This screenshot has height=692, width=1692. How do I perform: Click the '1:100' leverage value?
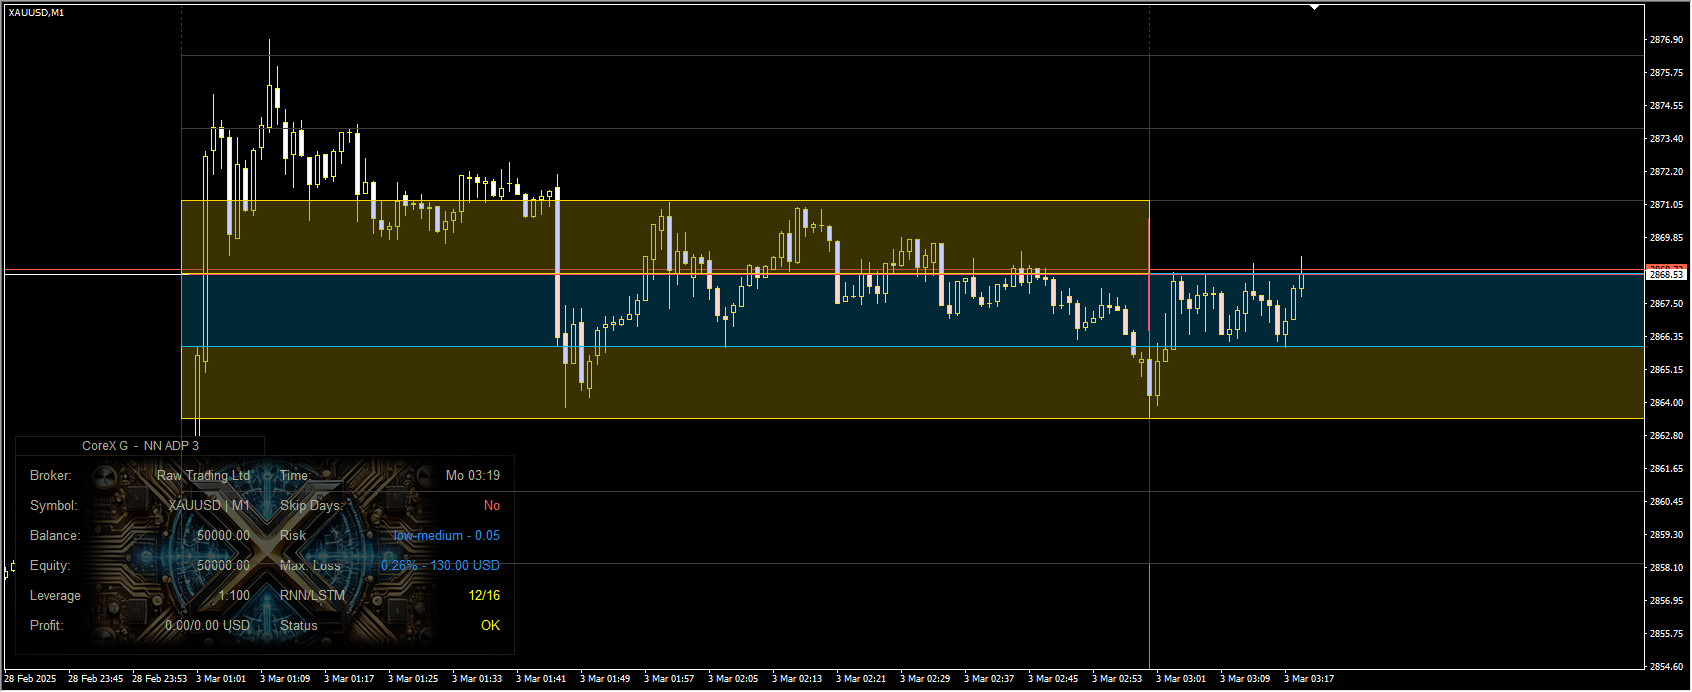(234, 596)
